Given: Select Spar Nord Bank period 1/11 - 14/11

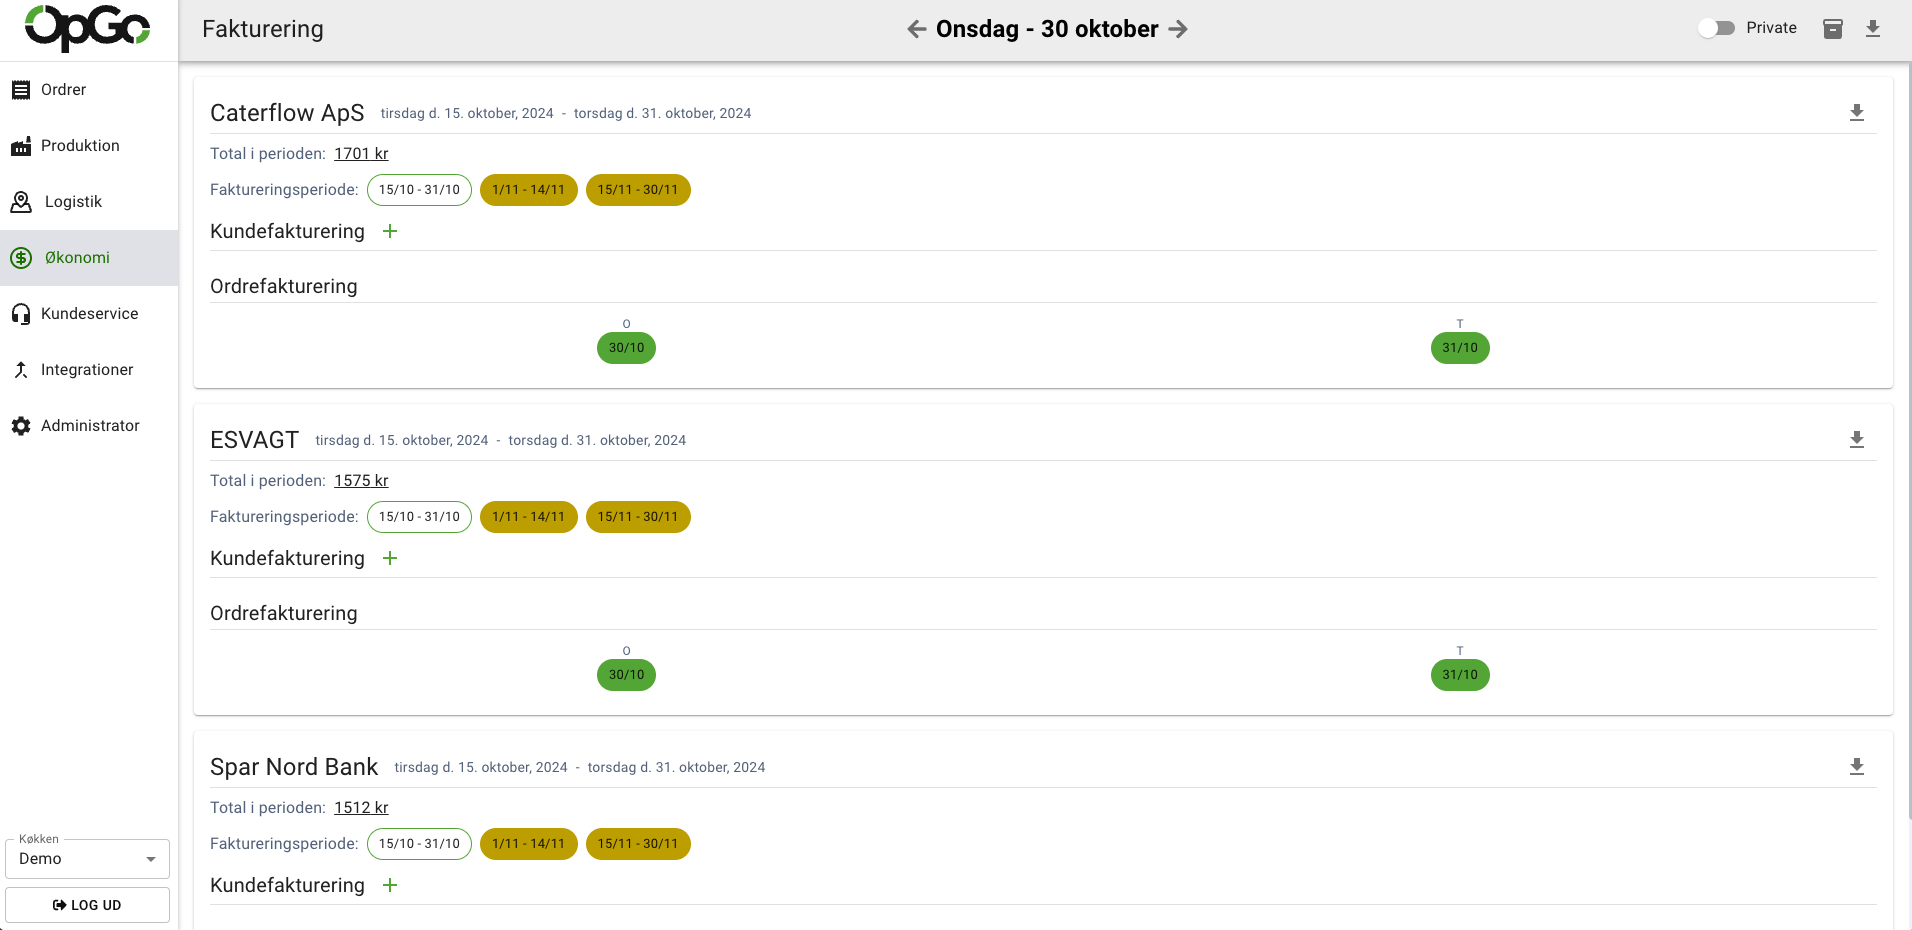Looking at the screenshot, I should 528,844.
